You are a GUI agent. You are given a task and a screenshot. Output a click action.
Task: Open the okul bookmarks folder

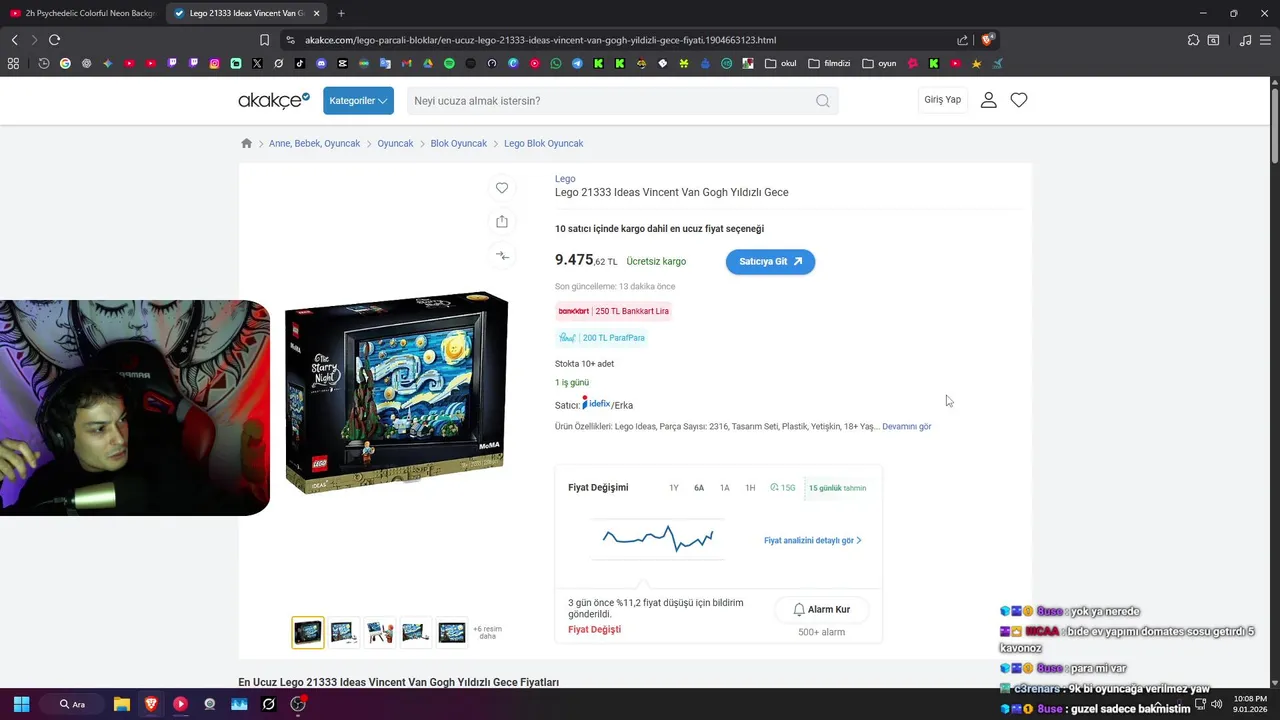coord(781,63)
